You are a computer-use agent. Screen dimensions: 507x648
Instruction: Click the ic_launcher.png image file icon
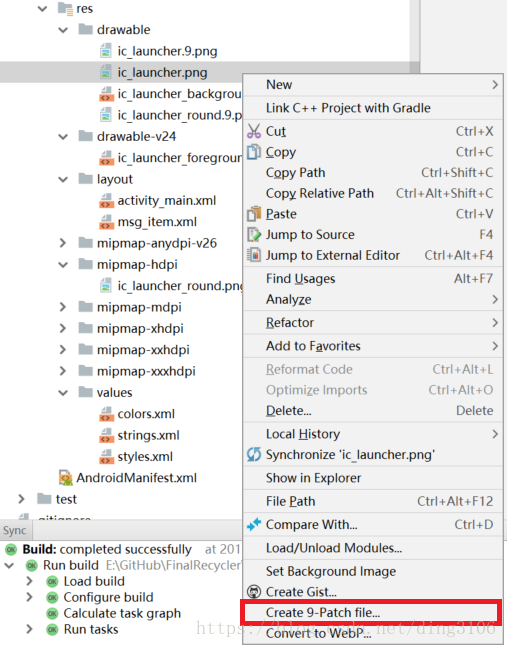(x=106, y=72)
